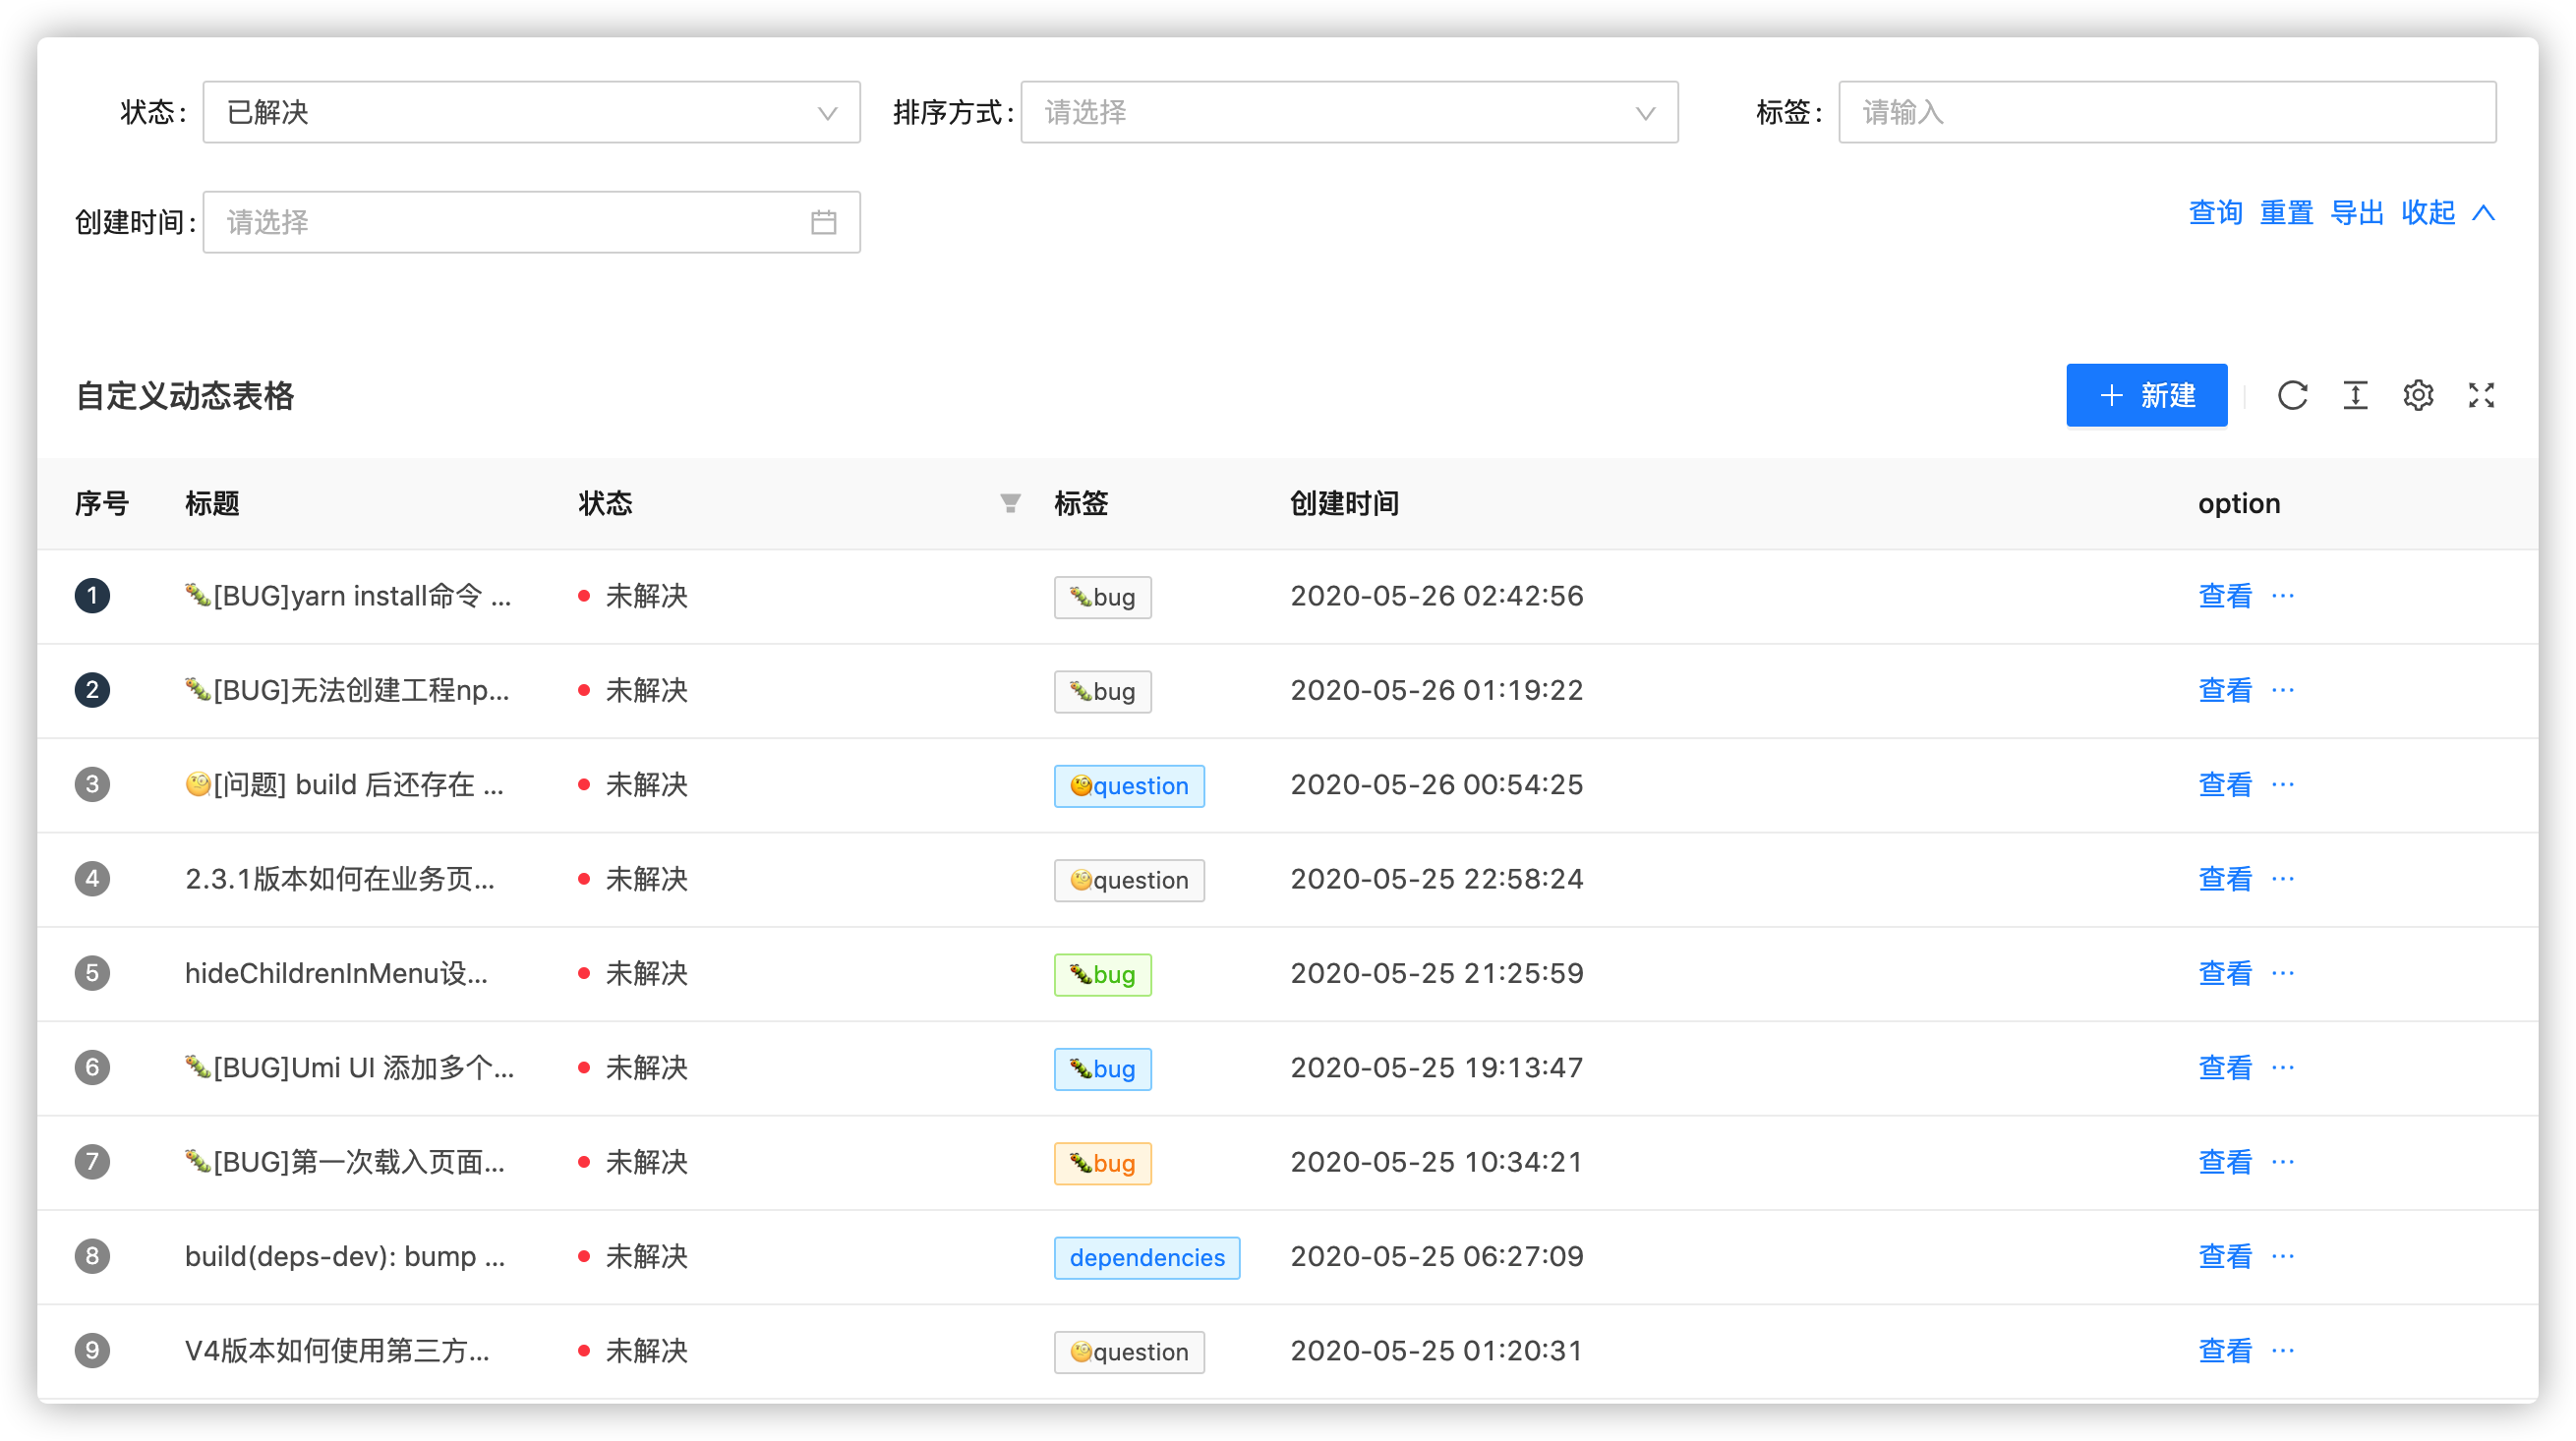Select the question tag on the build 问题 row
2576x1441 pixels.
pyautogui.click(x=1129, y=785)
